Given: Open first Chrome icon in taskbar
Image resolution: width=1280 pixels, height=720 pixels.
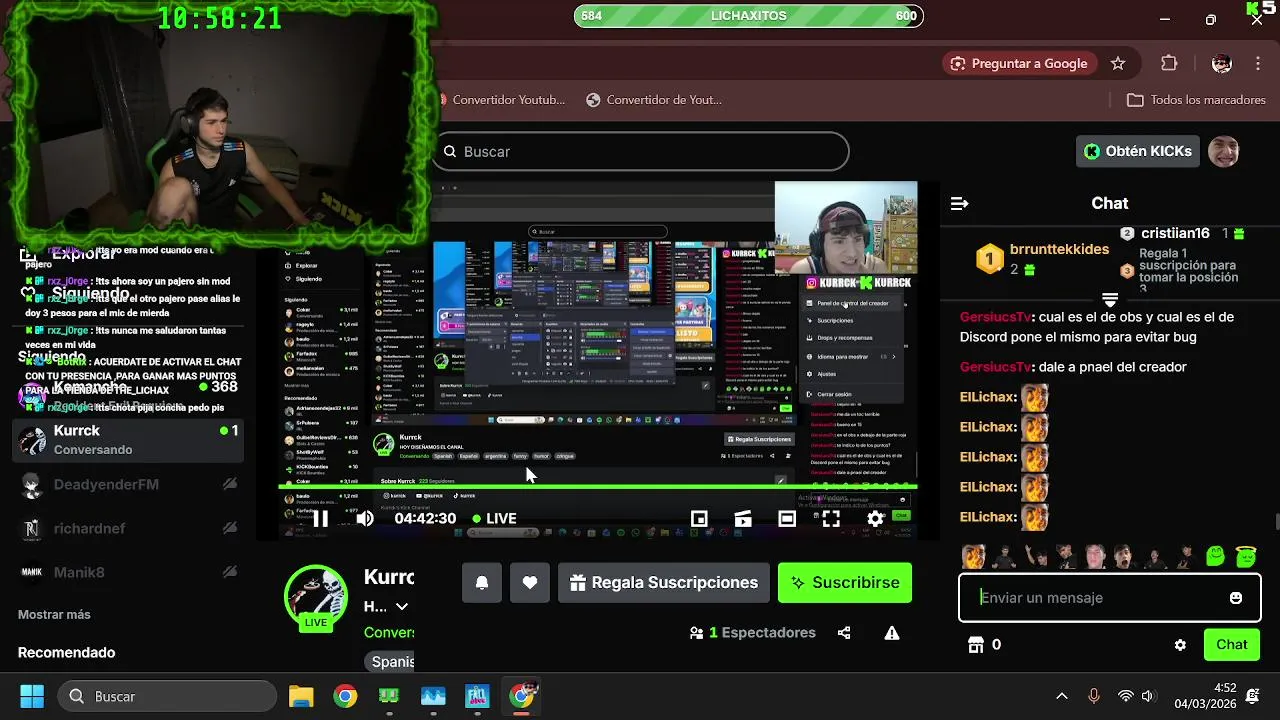Looking at the screenshot, I should pyautogui.click(x=345, y=696).
